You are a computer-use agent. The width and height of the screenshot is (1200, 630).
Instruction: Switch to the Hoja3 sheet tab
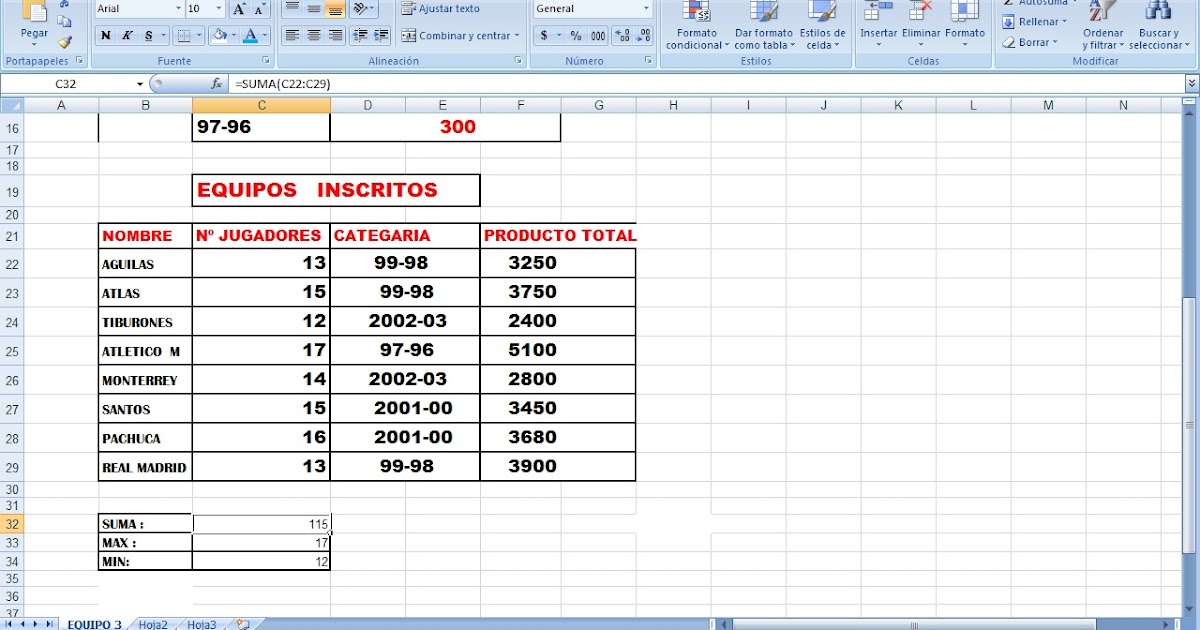[x=201, y=624]
